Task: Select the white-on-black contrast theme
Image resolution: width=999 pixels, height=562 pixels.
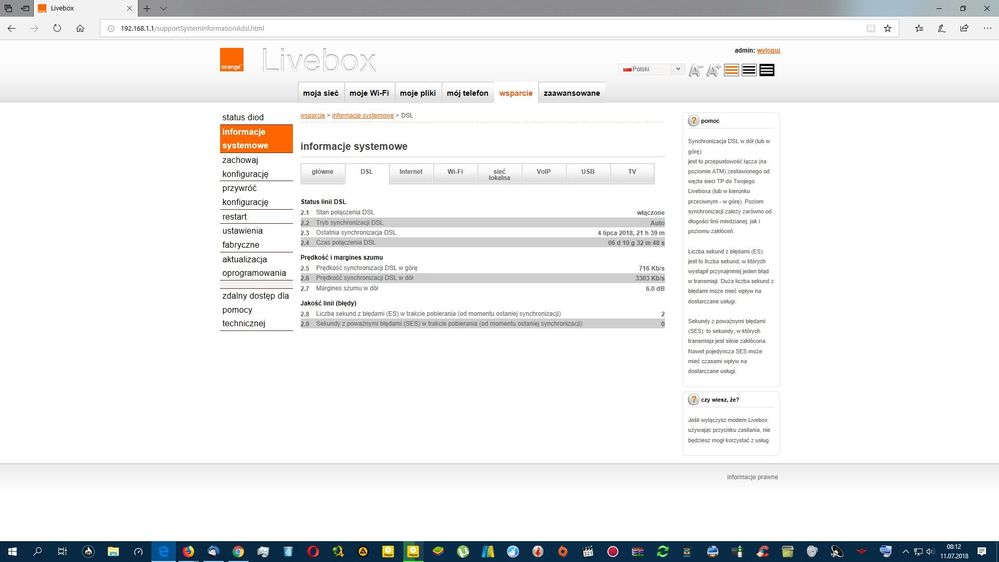Action: pyautogui.click(x=767, y=70)
